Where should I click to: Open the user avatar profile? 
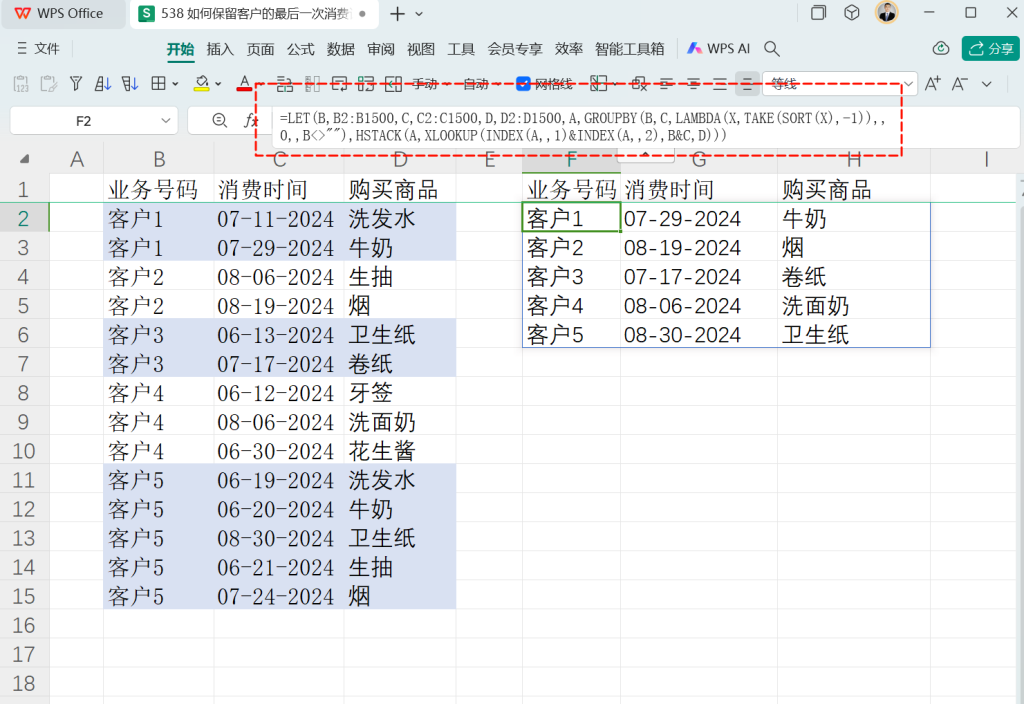[886, 12]
